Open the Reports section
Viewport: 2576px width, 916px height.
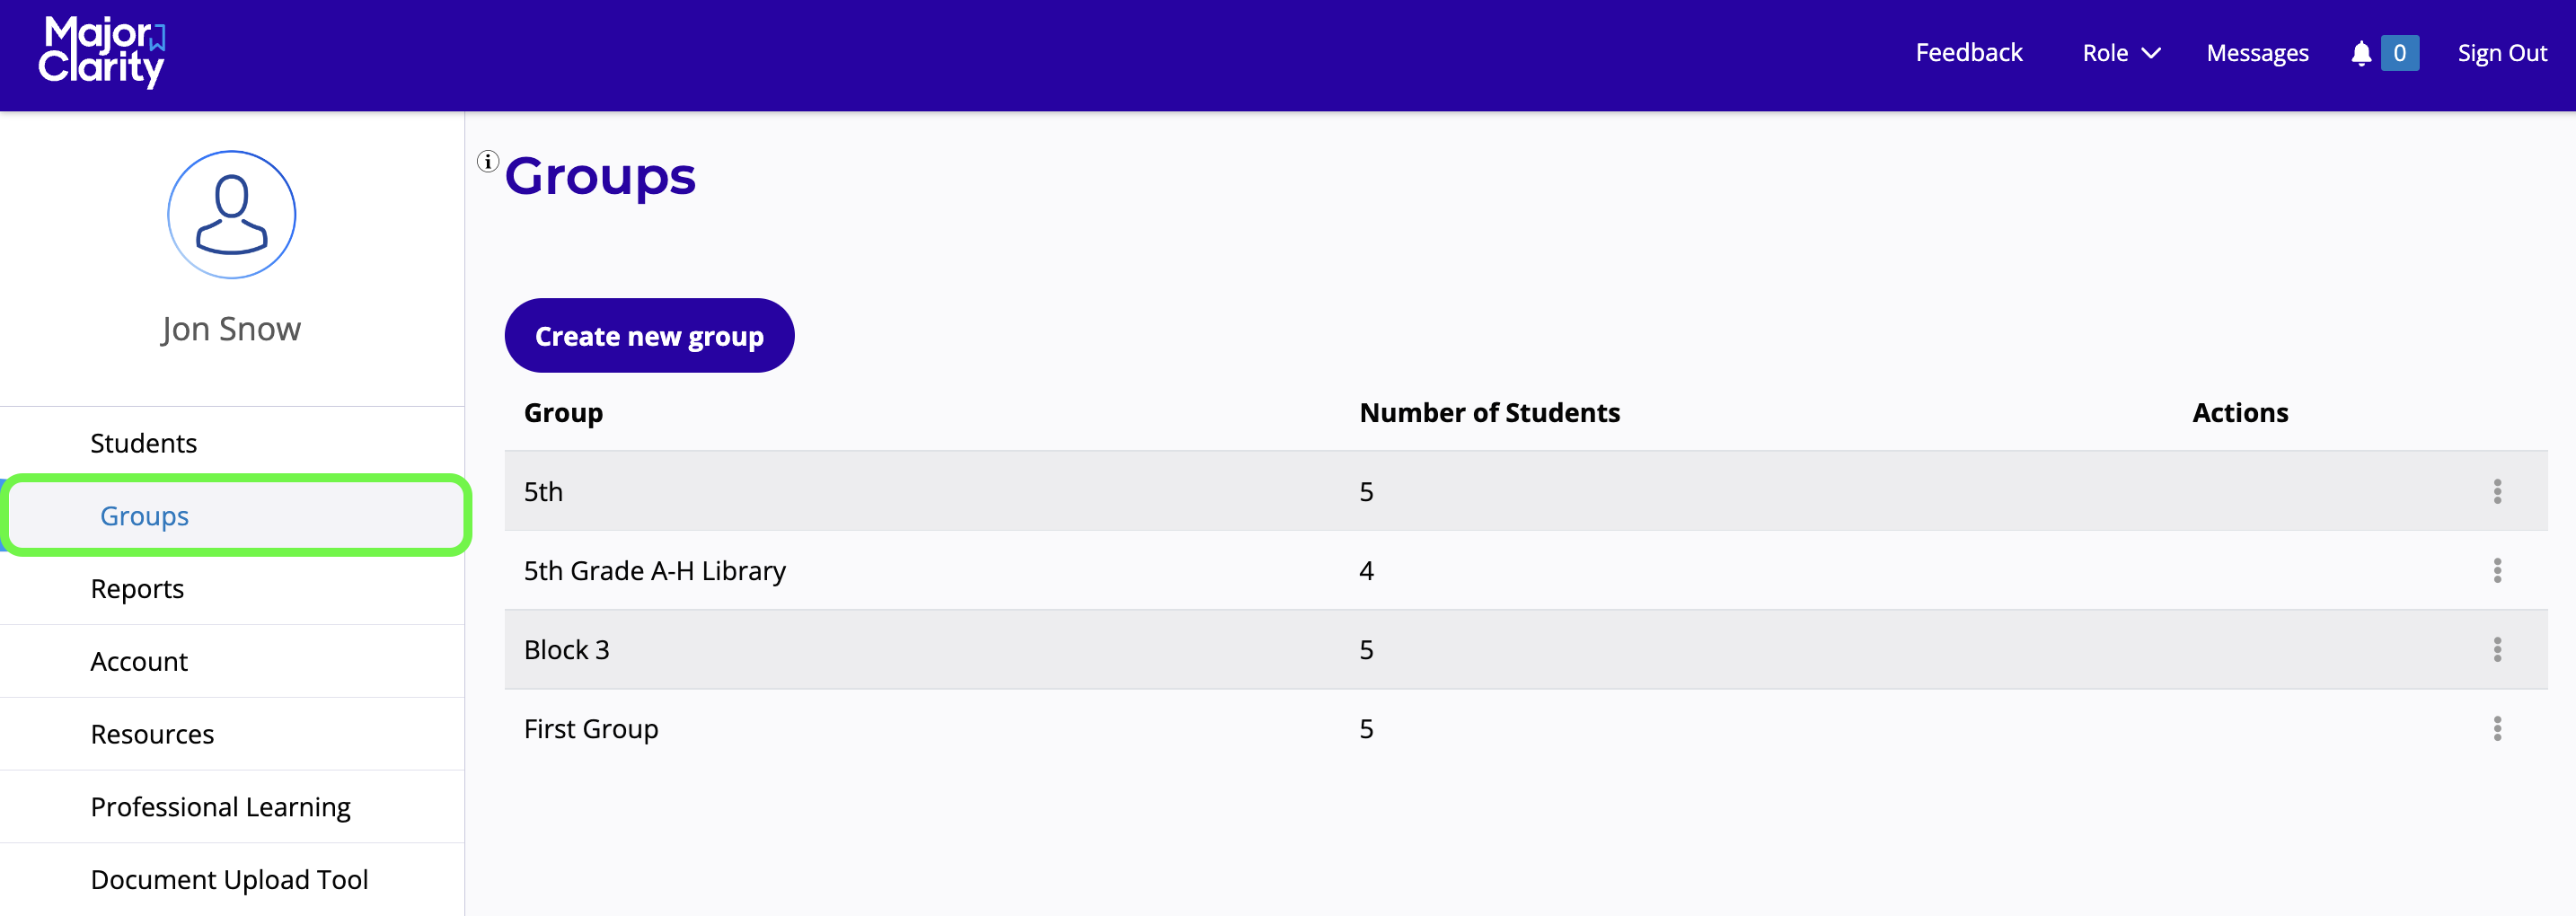point(137,588)
